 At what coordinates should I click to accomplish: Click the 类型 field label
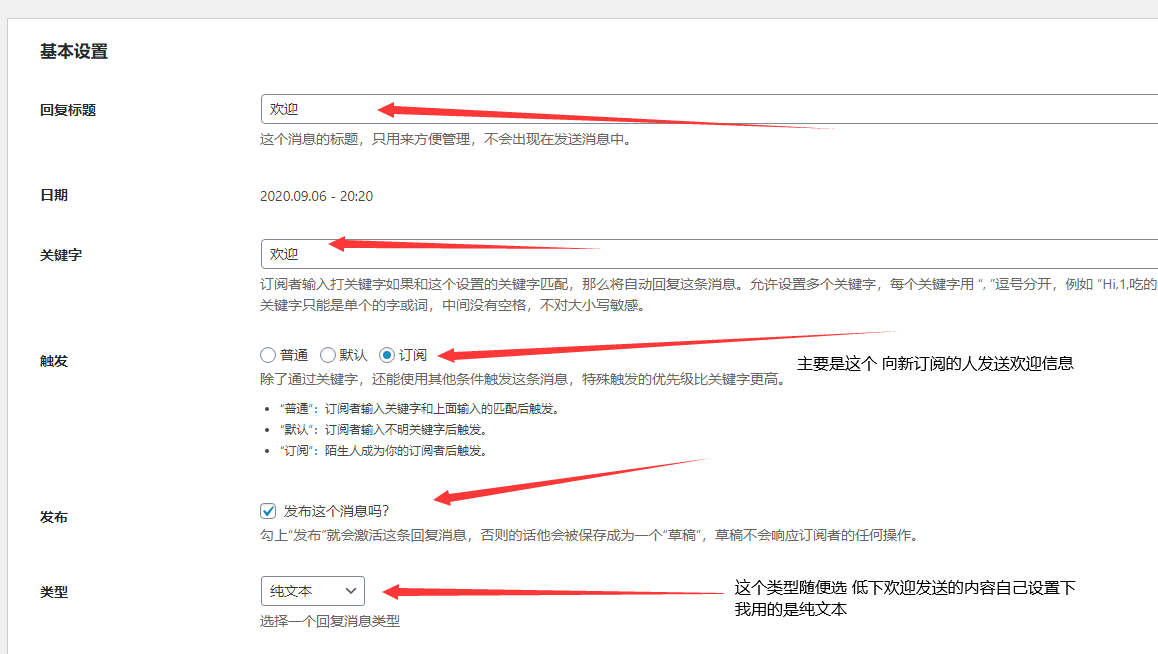click(x=54, y=592)
